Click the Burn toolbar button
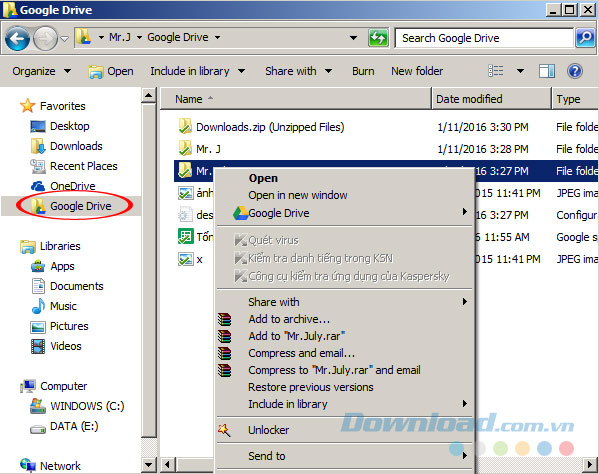 [363, 71]
